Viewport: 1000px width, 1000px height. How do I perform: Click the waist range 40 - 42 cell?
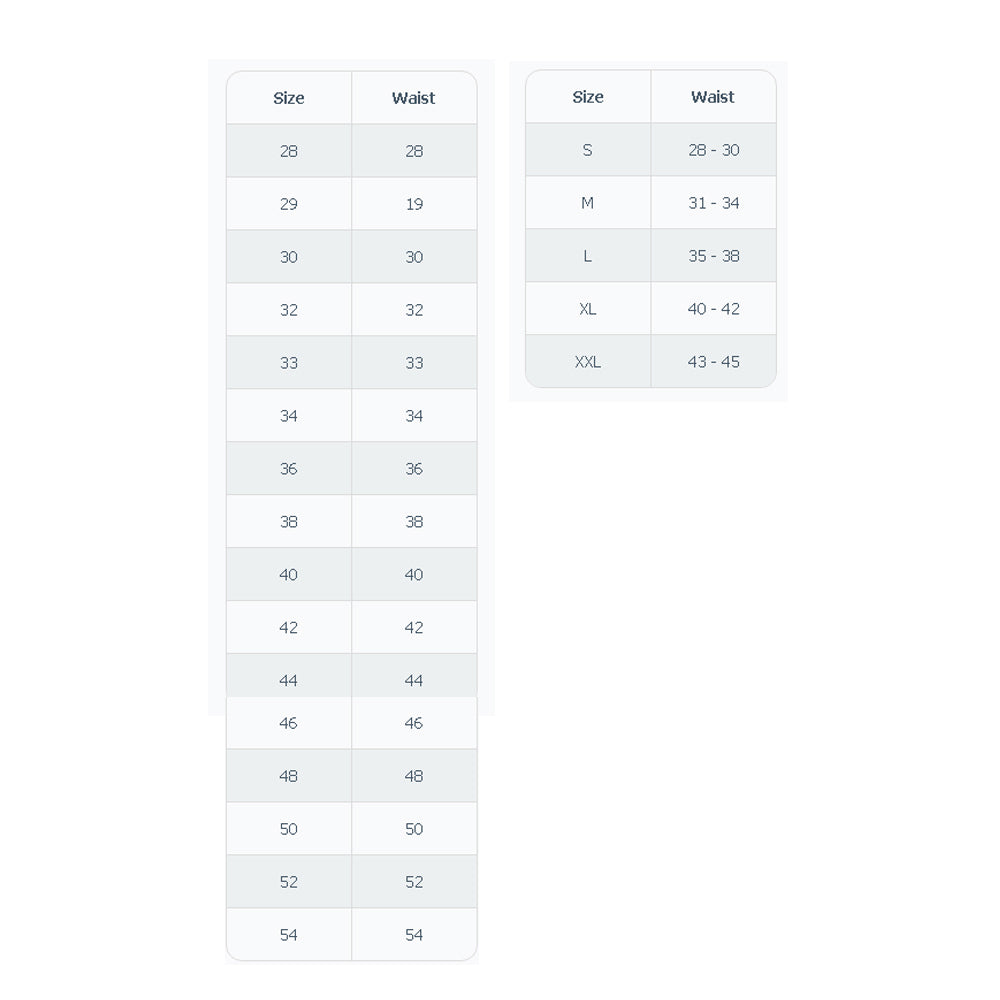pos(713,309)
